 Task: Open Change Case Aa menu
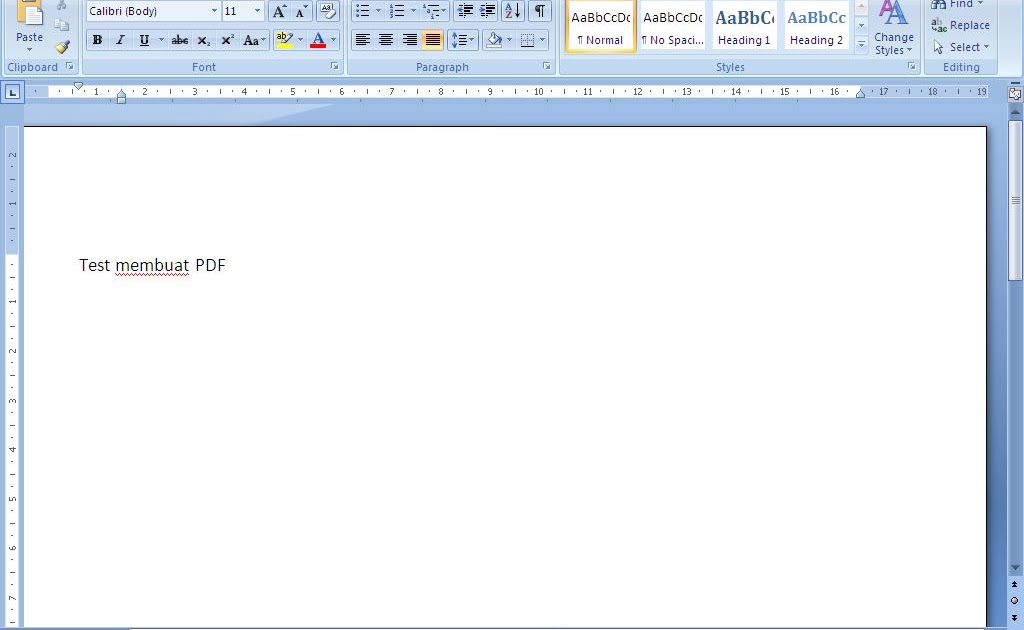pos(254,40)
